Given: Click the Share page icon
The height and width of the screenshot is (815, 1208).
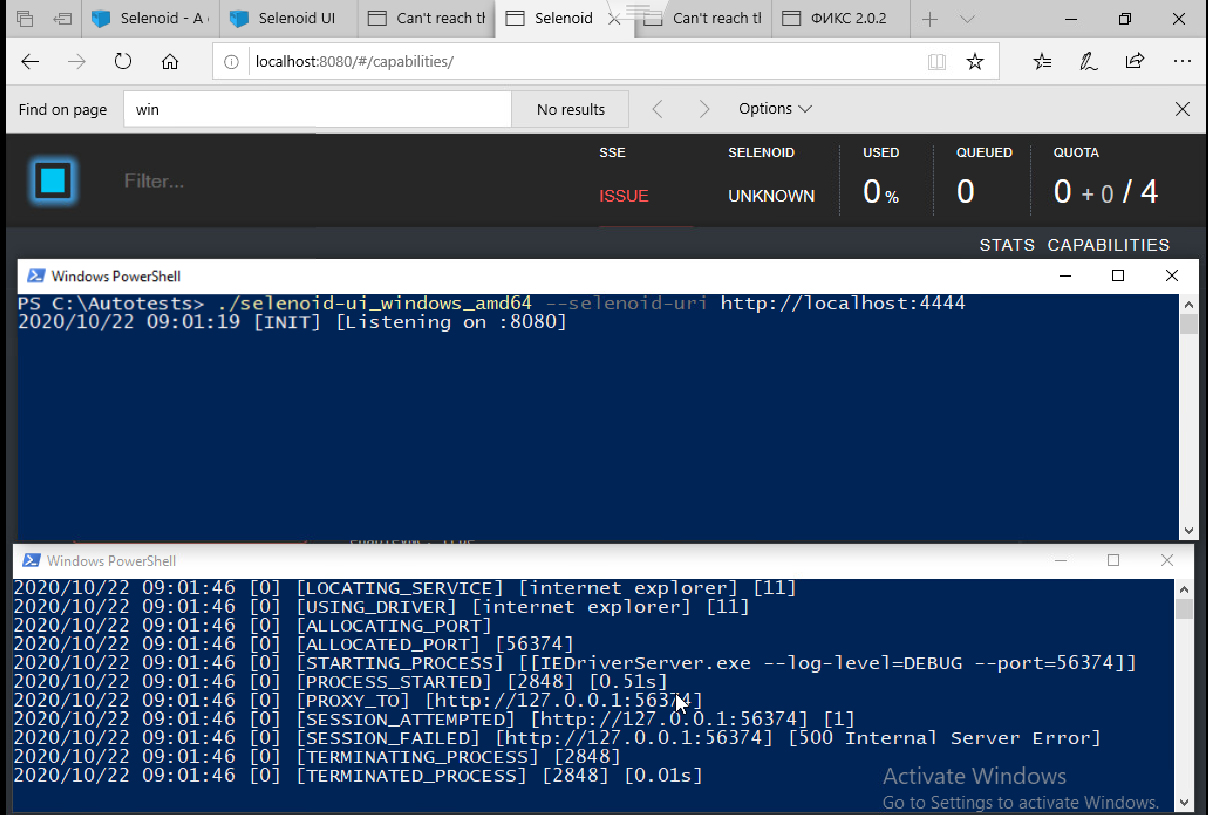Looking at the screenshot, I should tap(1135, 62).
